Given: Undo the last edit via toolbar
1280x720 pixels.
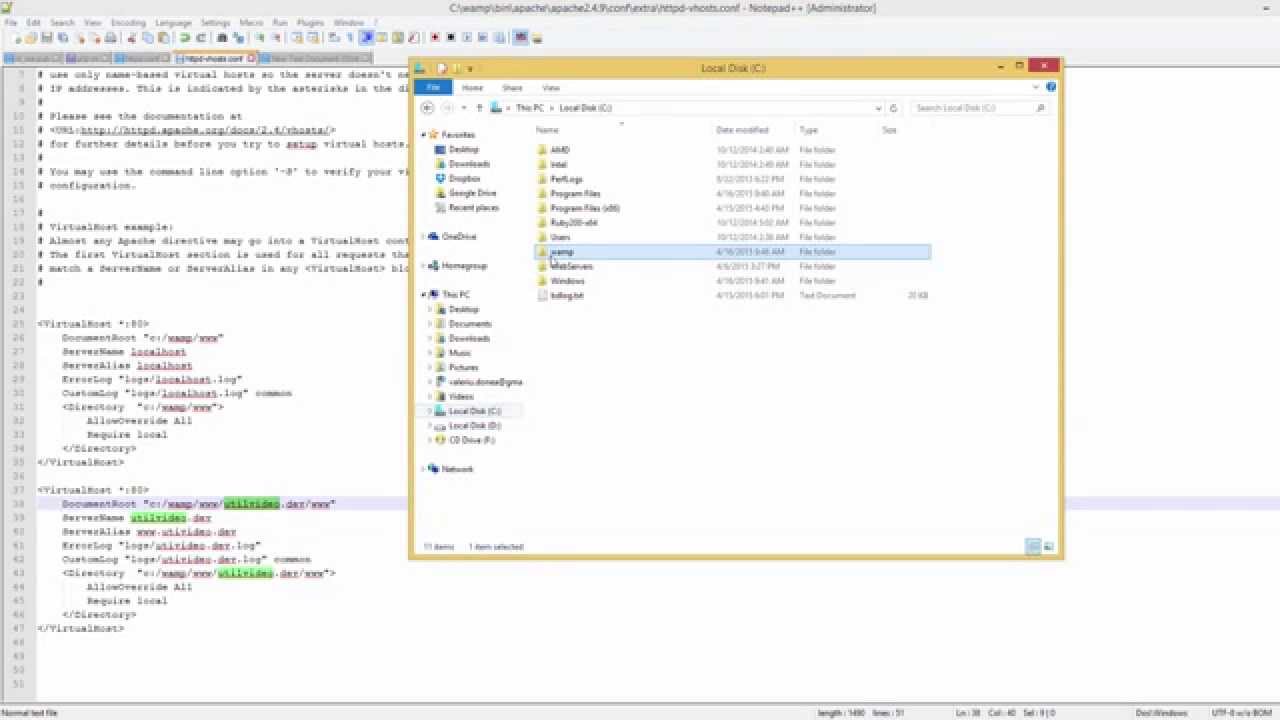Looking at the screenshot, I should pos(185,38).
